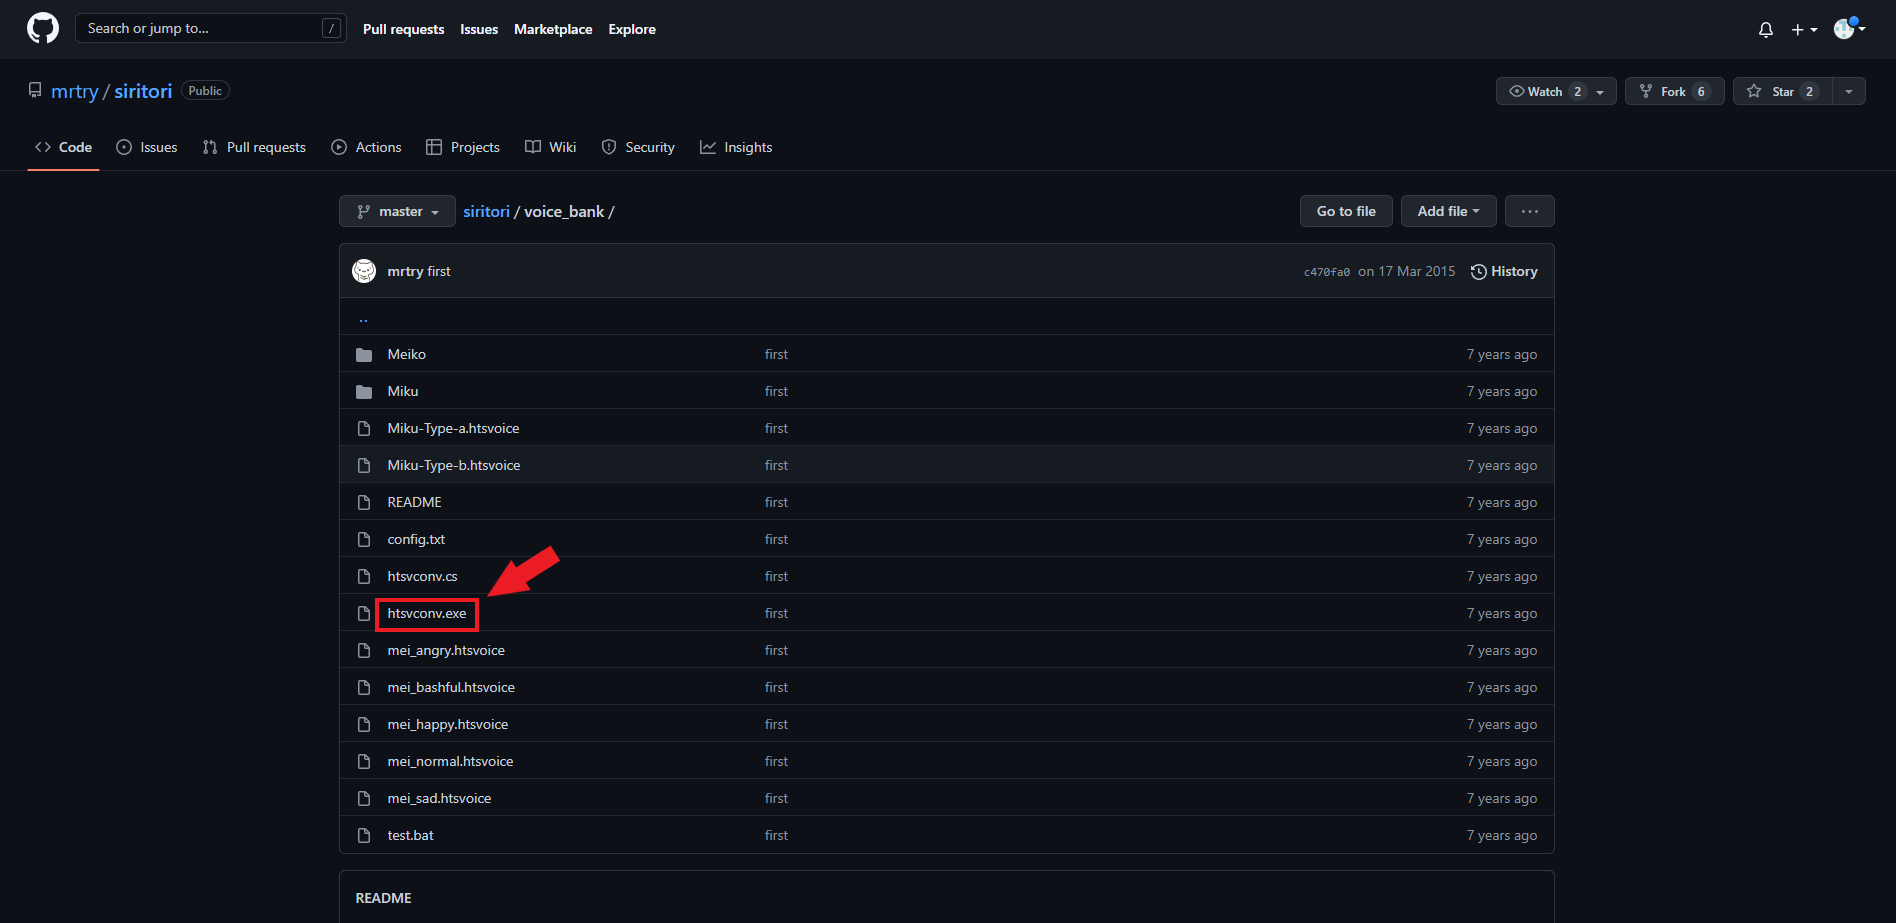Click the Meiko folder icon

click(x=364, y=355)
